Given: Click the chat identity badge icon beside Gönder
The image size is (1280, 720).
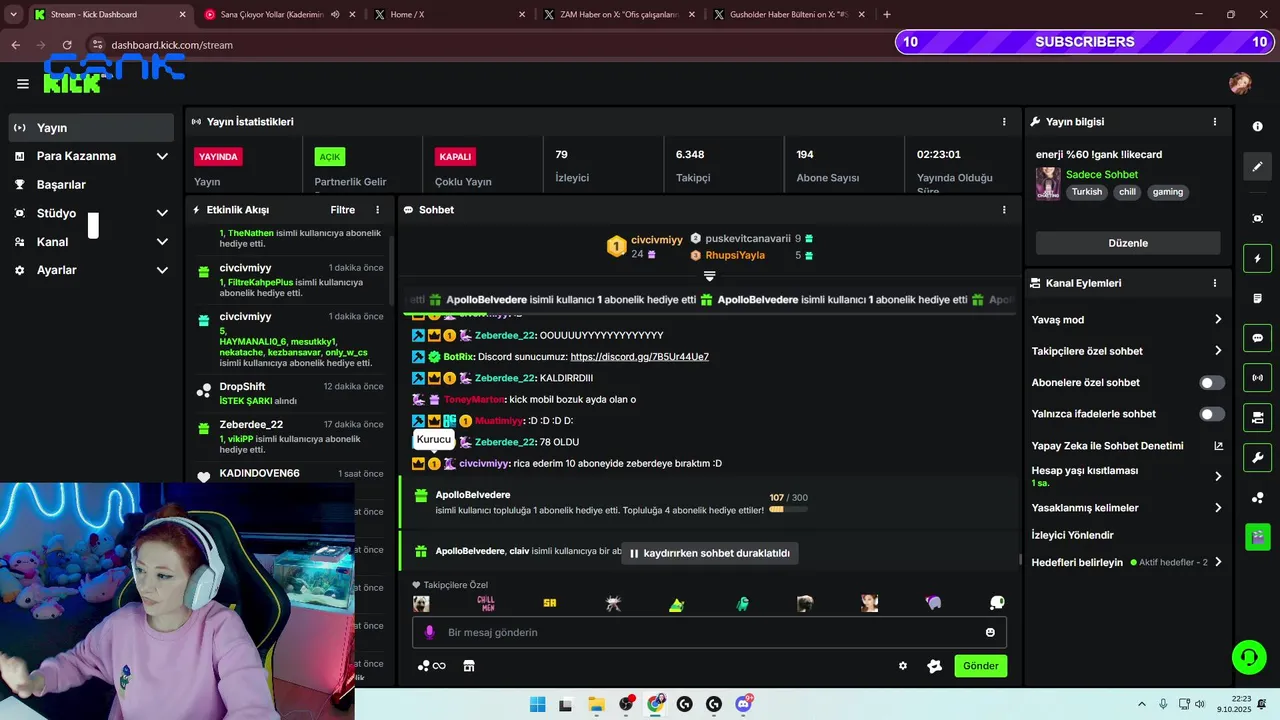Looking at the screenshot, I should pos(935,666).
